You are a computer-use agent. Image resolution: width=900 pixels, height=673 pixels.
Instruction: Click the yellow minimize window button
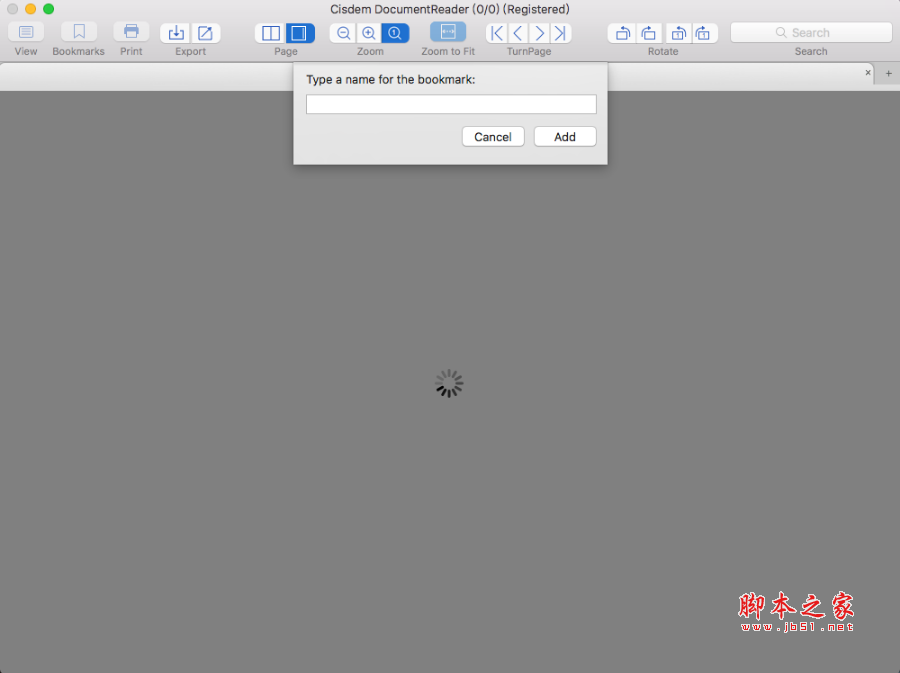30,9
